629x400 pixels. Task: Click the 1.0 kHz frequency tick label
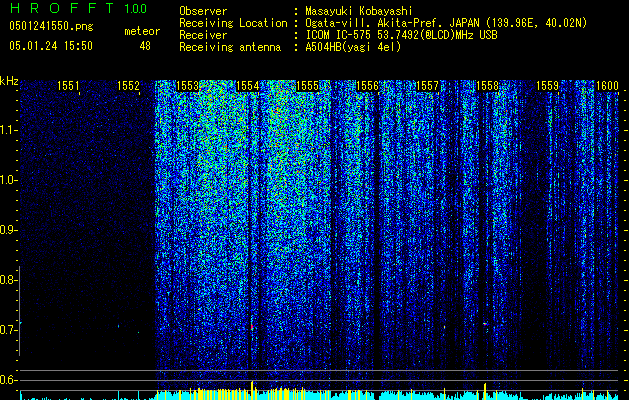pos(8,180)
